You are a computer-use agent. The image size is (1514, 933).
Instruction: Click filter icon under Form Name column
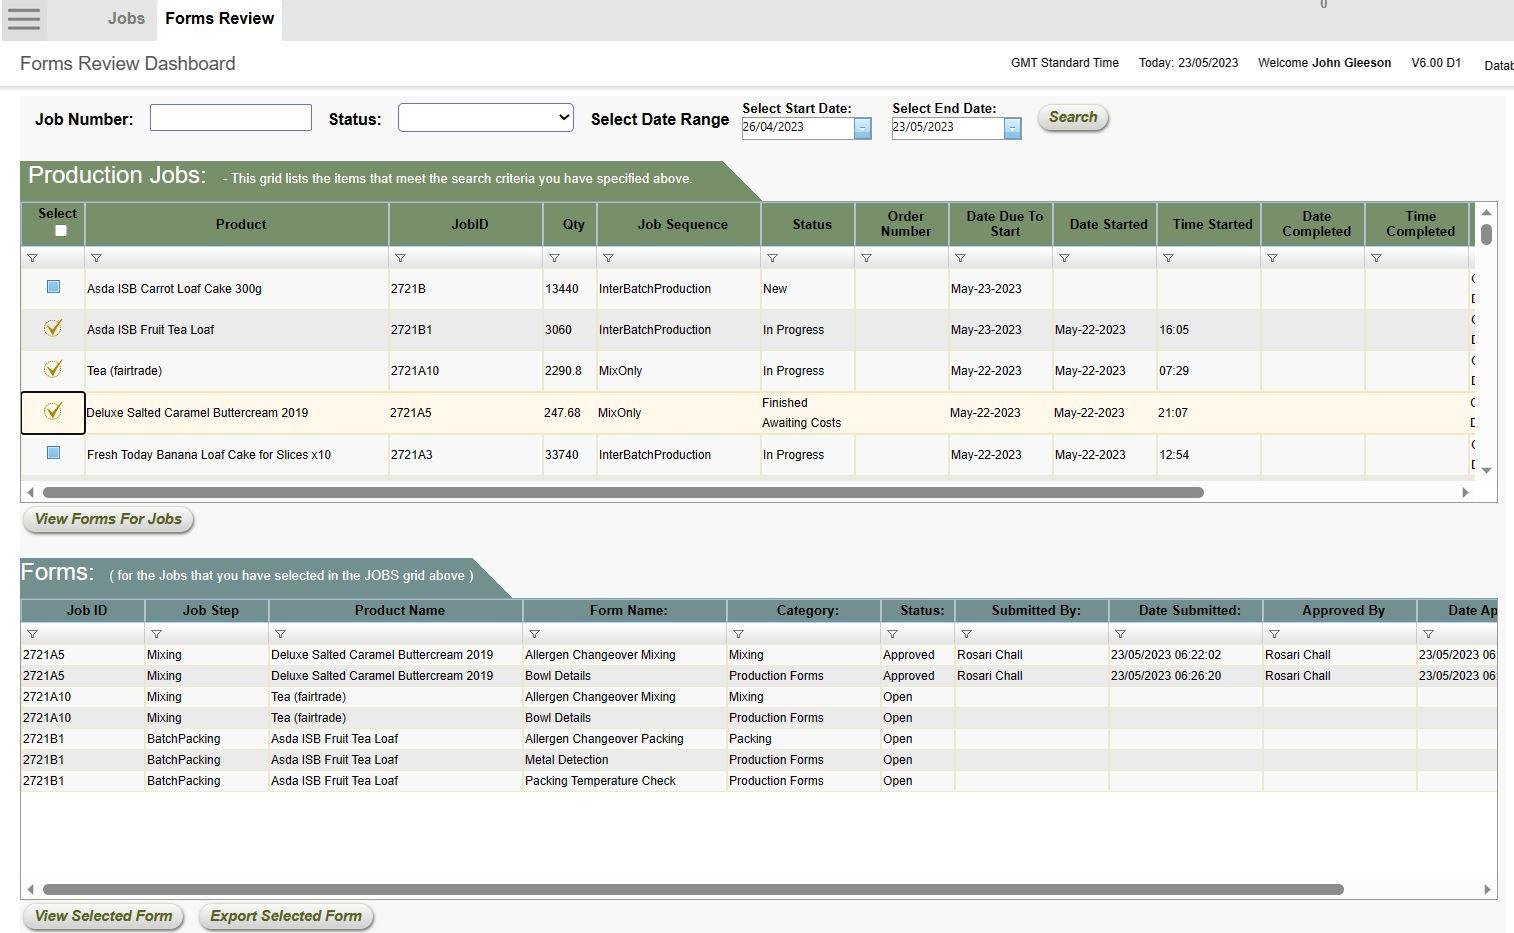(x=534, y=634)
